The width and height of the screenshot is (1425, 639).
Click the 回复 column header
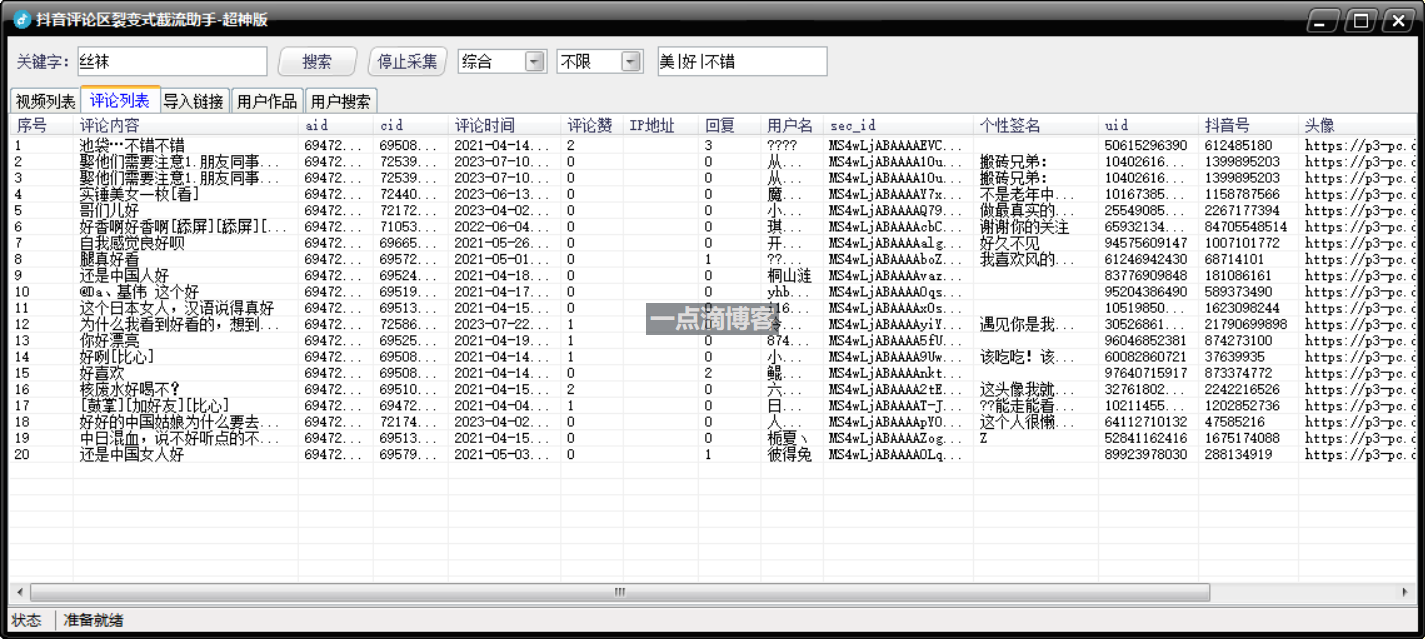point(729,125)
